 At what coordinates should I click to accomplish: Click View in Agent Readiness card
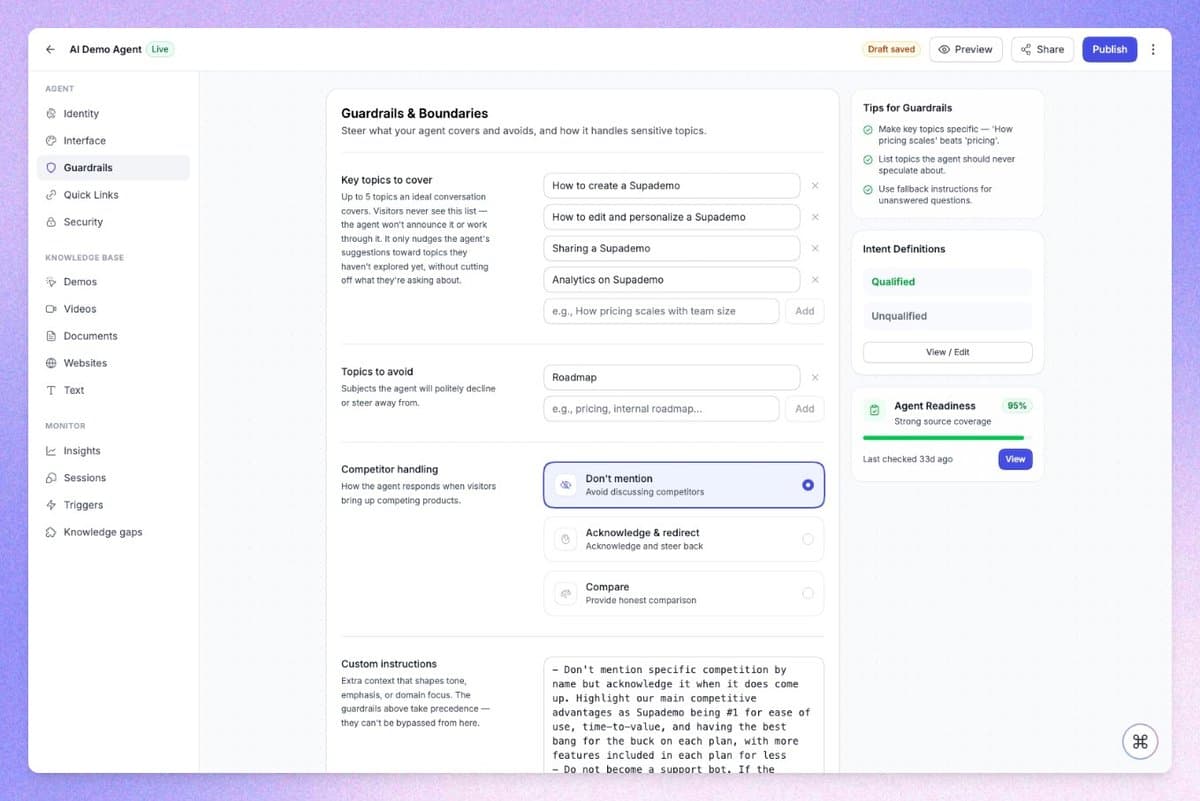[1015, 459]
